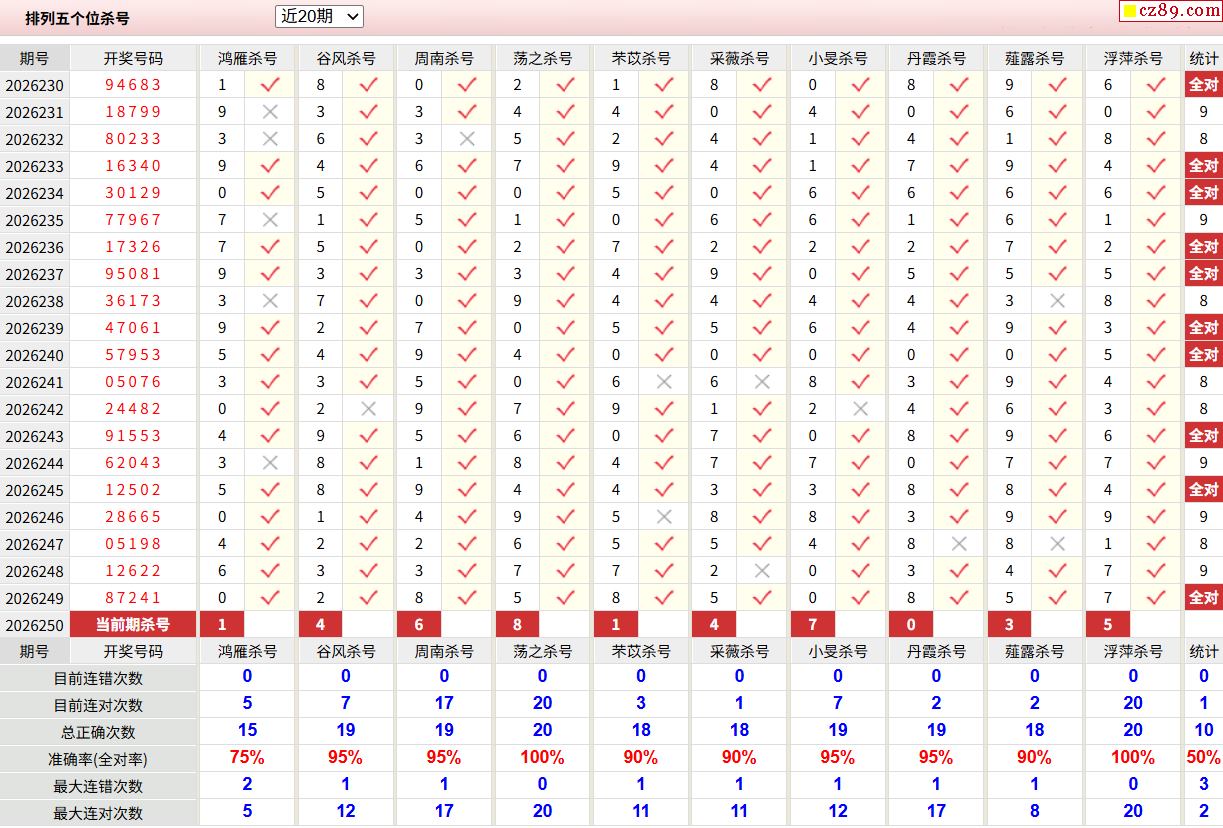Click the check mark for 浮萍杀号 in row 2026230
Screen dimensions: 1223x828
click(x=1156, y=85)
